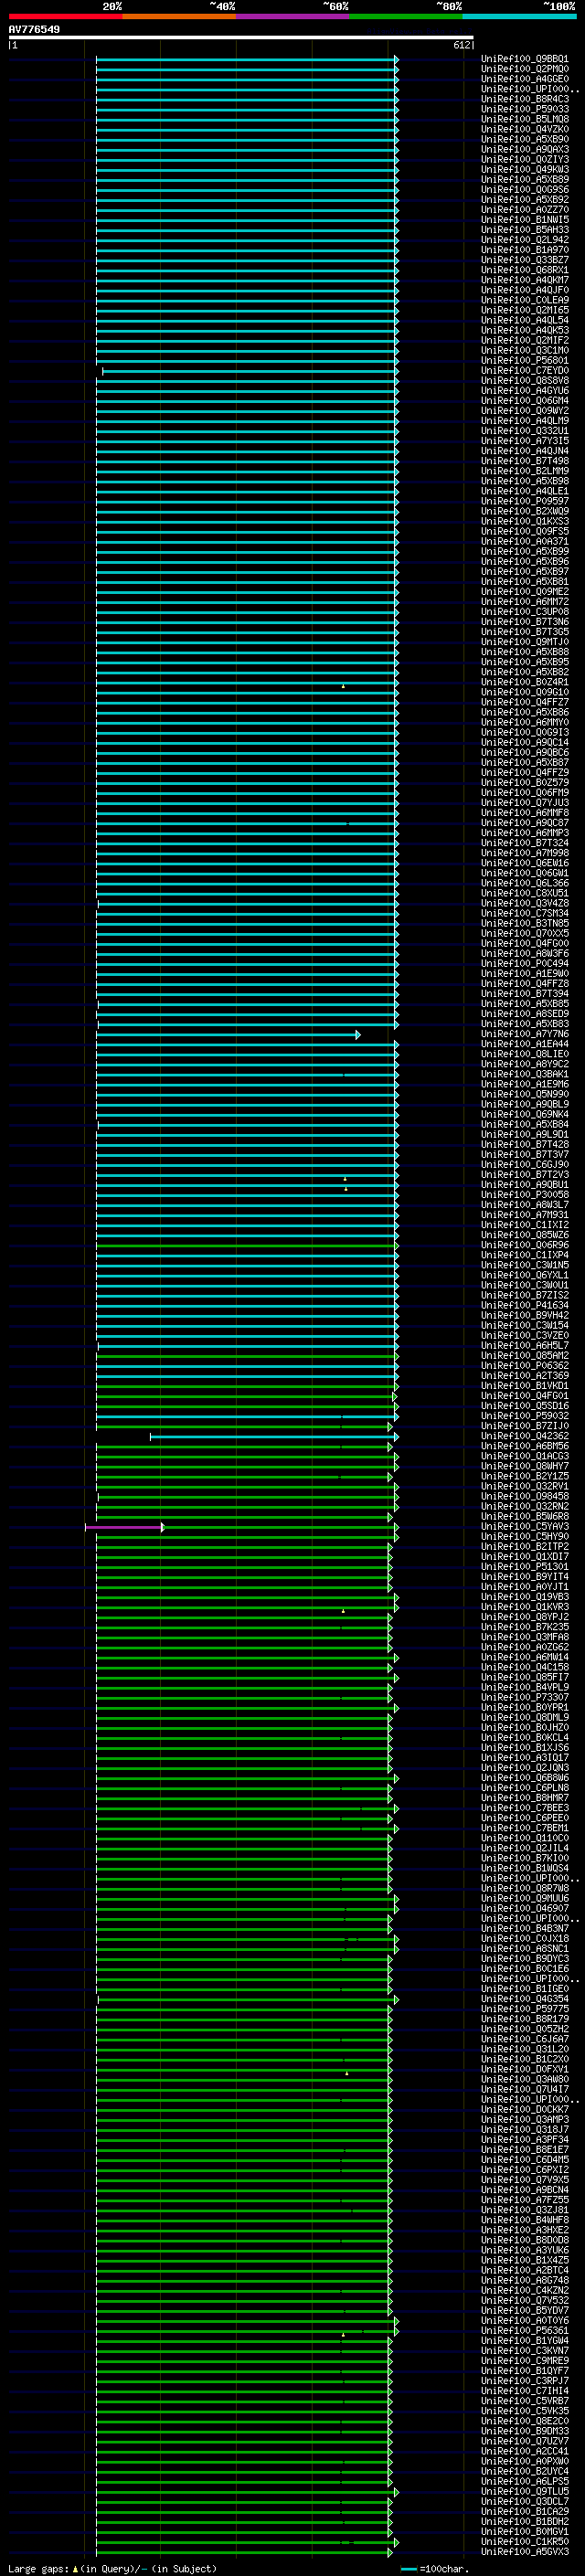Select the UniRef100_P30058 label
Viewport: 585px width, 2576px height.
click(x=525, y=1195)
